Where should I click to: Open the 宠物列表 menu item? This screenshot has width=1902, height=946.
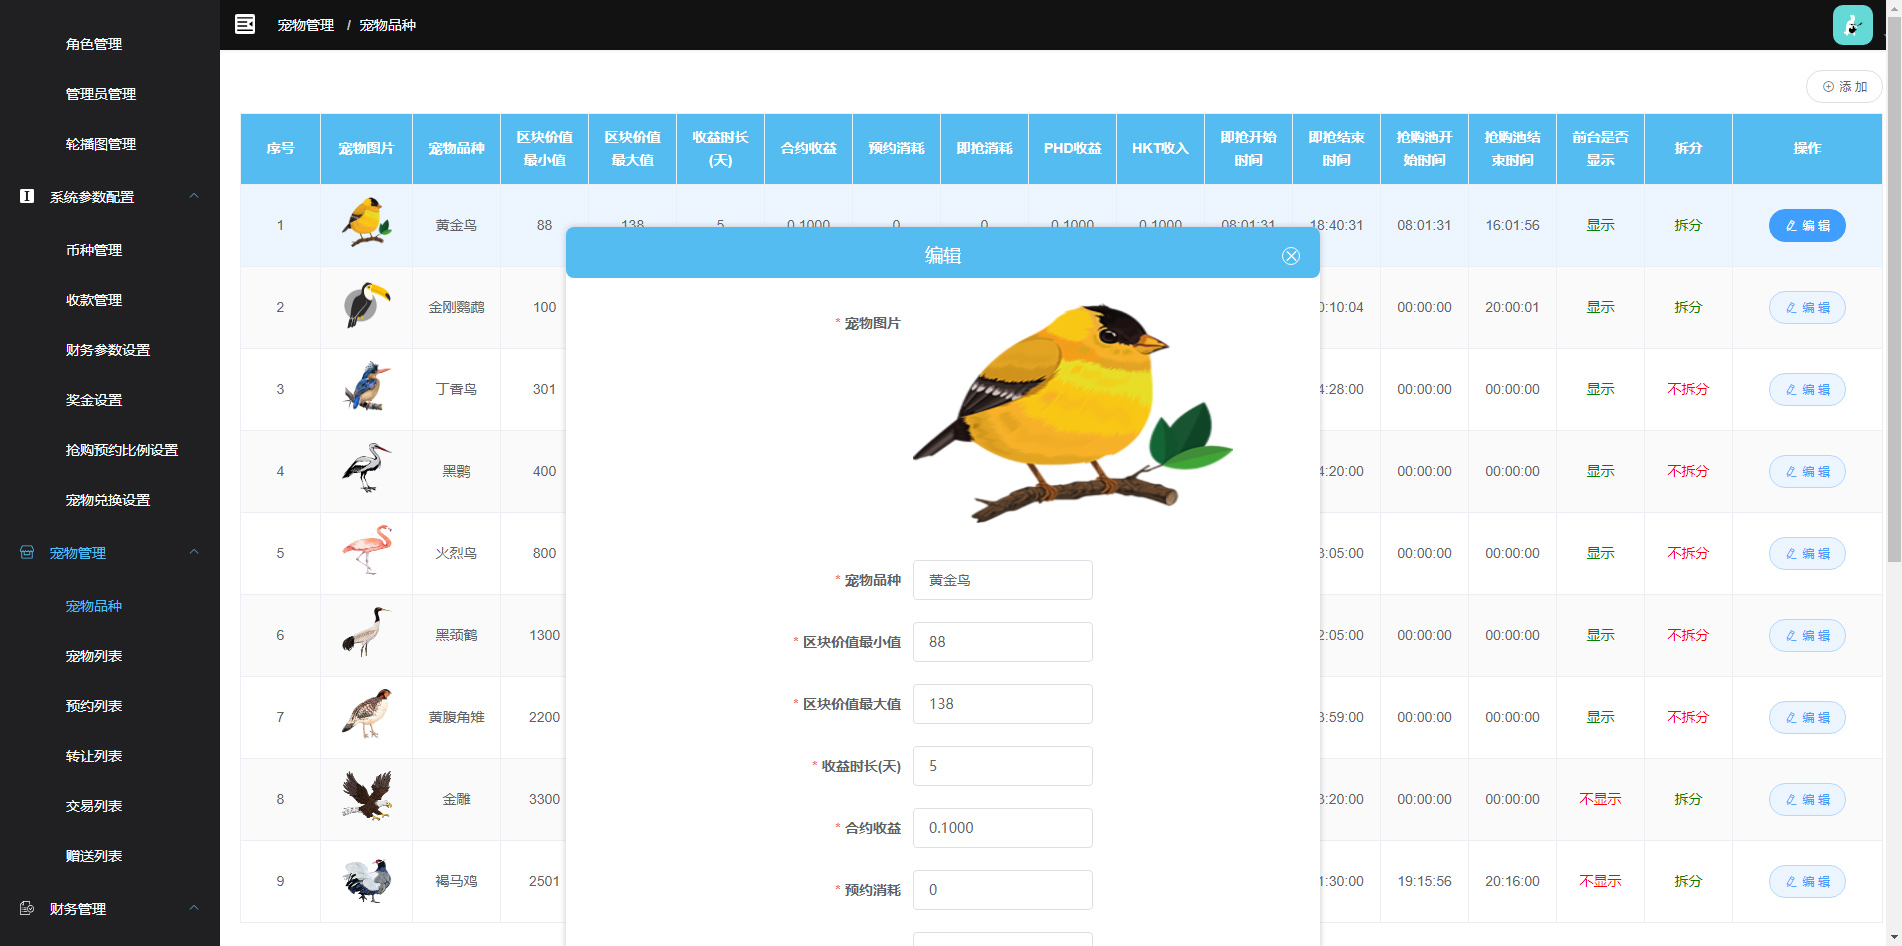click(94, 656)
